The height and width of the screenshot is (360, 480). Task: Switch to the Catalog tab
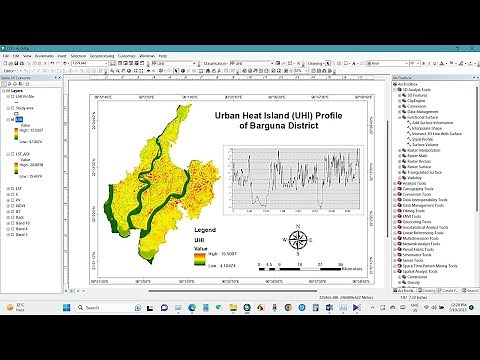pos(427,291)
